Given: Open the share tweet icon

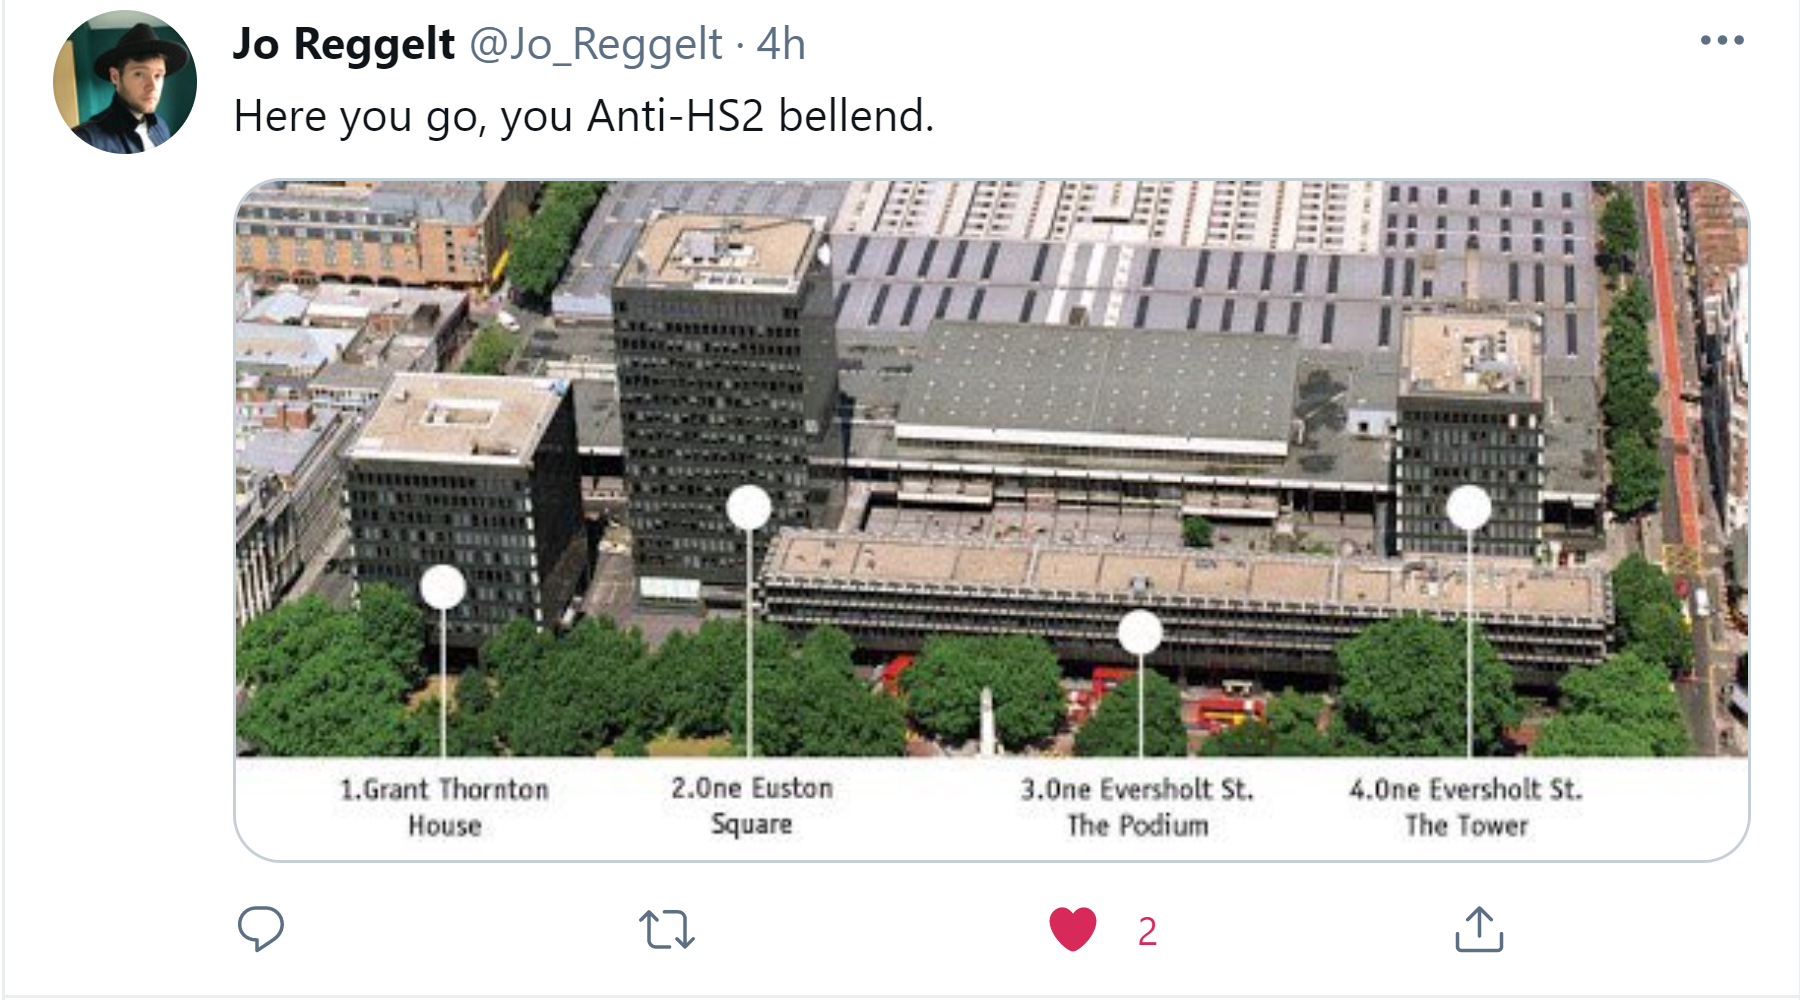Looking at the screenshot, I should [x=1479, y=929].
